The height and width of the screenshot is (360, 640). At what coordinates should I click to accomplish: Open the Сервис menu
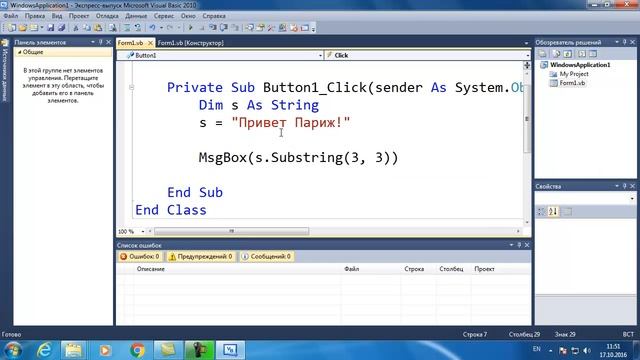(164, 16)
